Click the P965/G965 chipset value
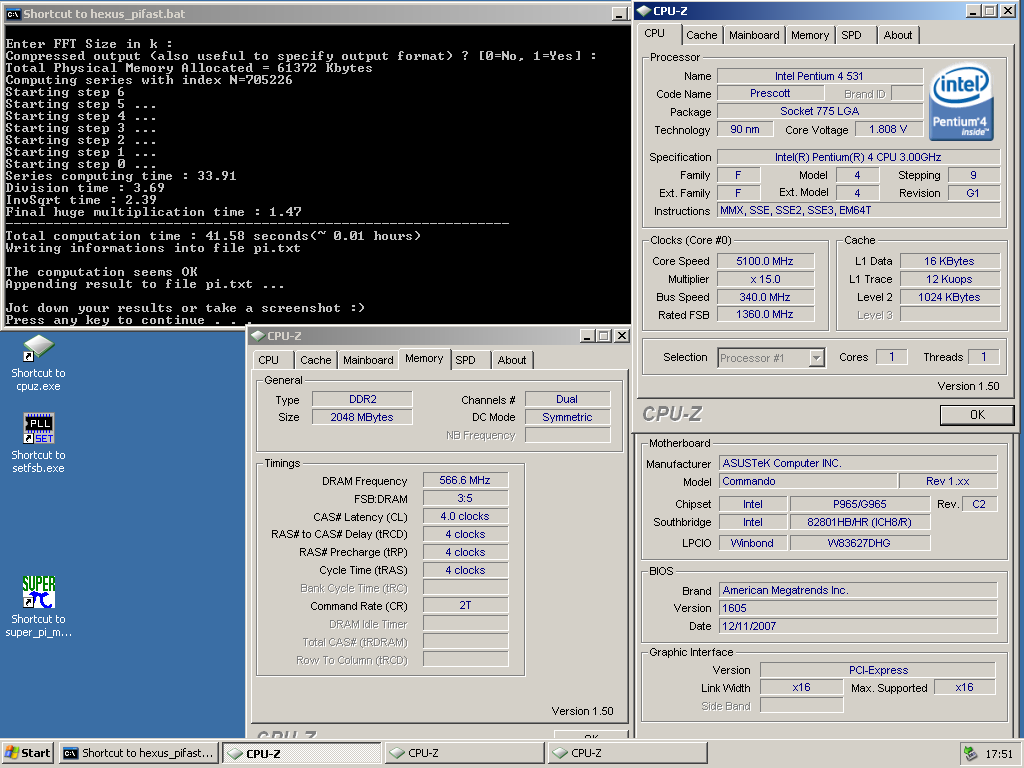Viewport: 1024px width, 768px height. coord(859,504)
